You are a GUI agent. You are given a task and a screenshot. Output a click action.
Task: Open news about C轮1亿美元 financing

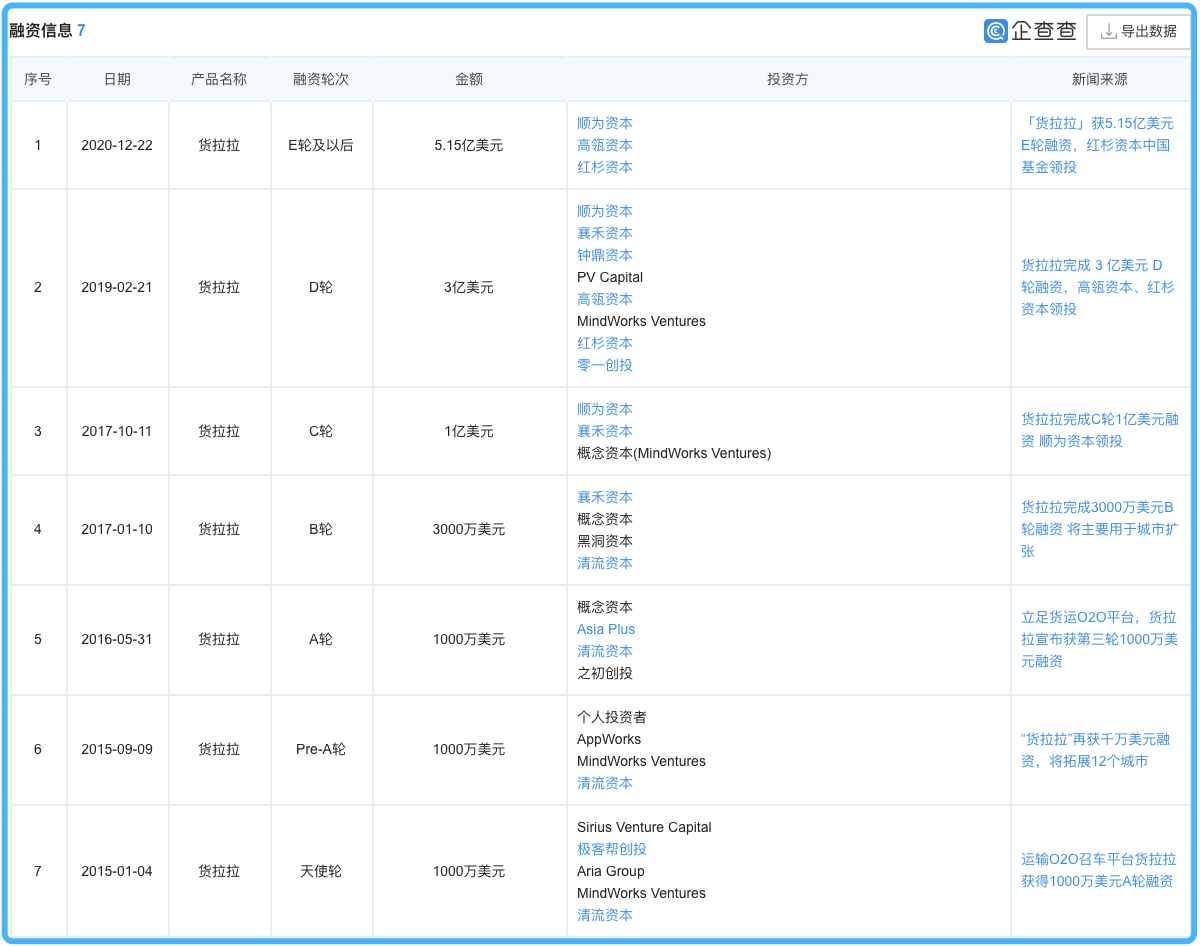pyautogui.click(x=1098, y=431)
